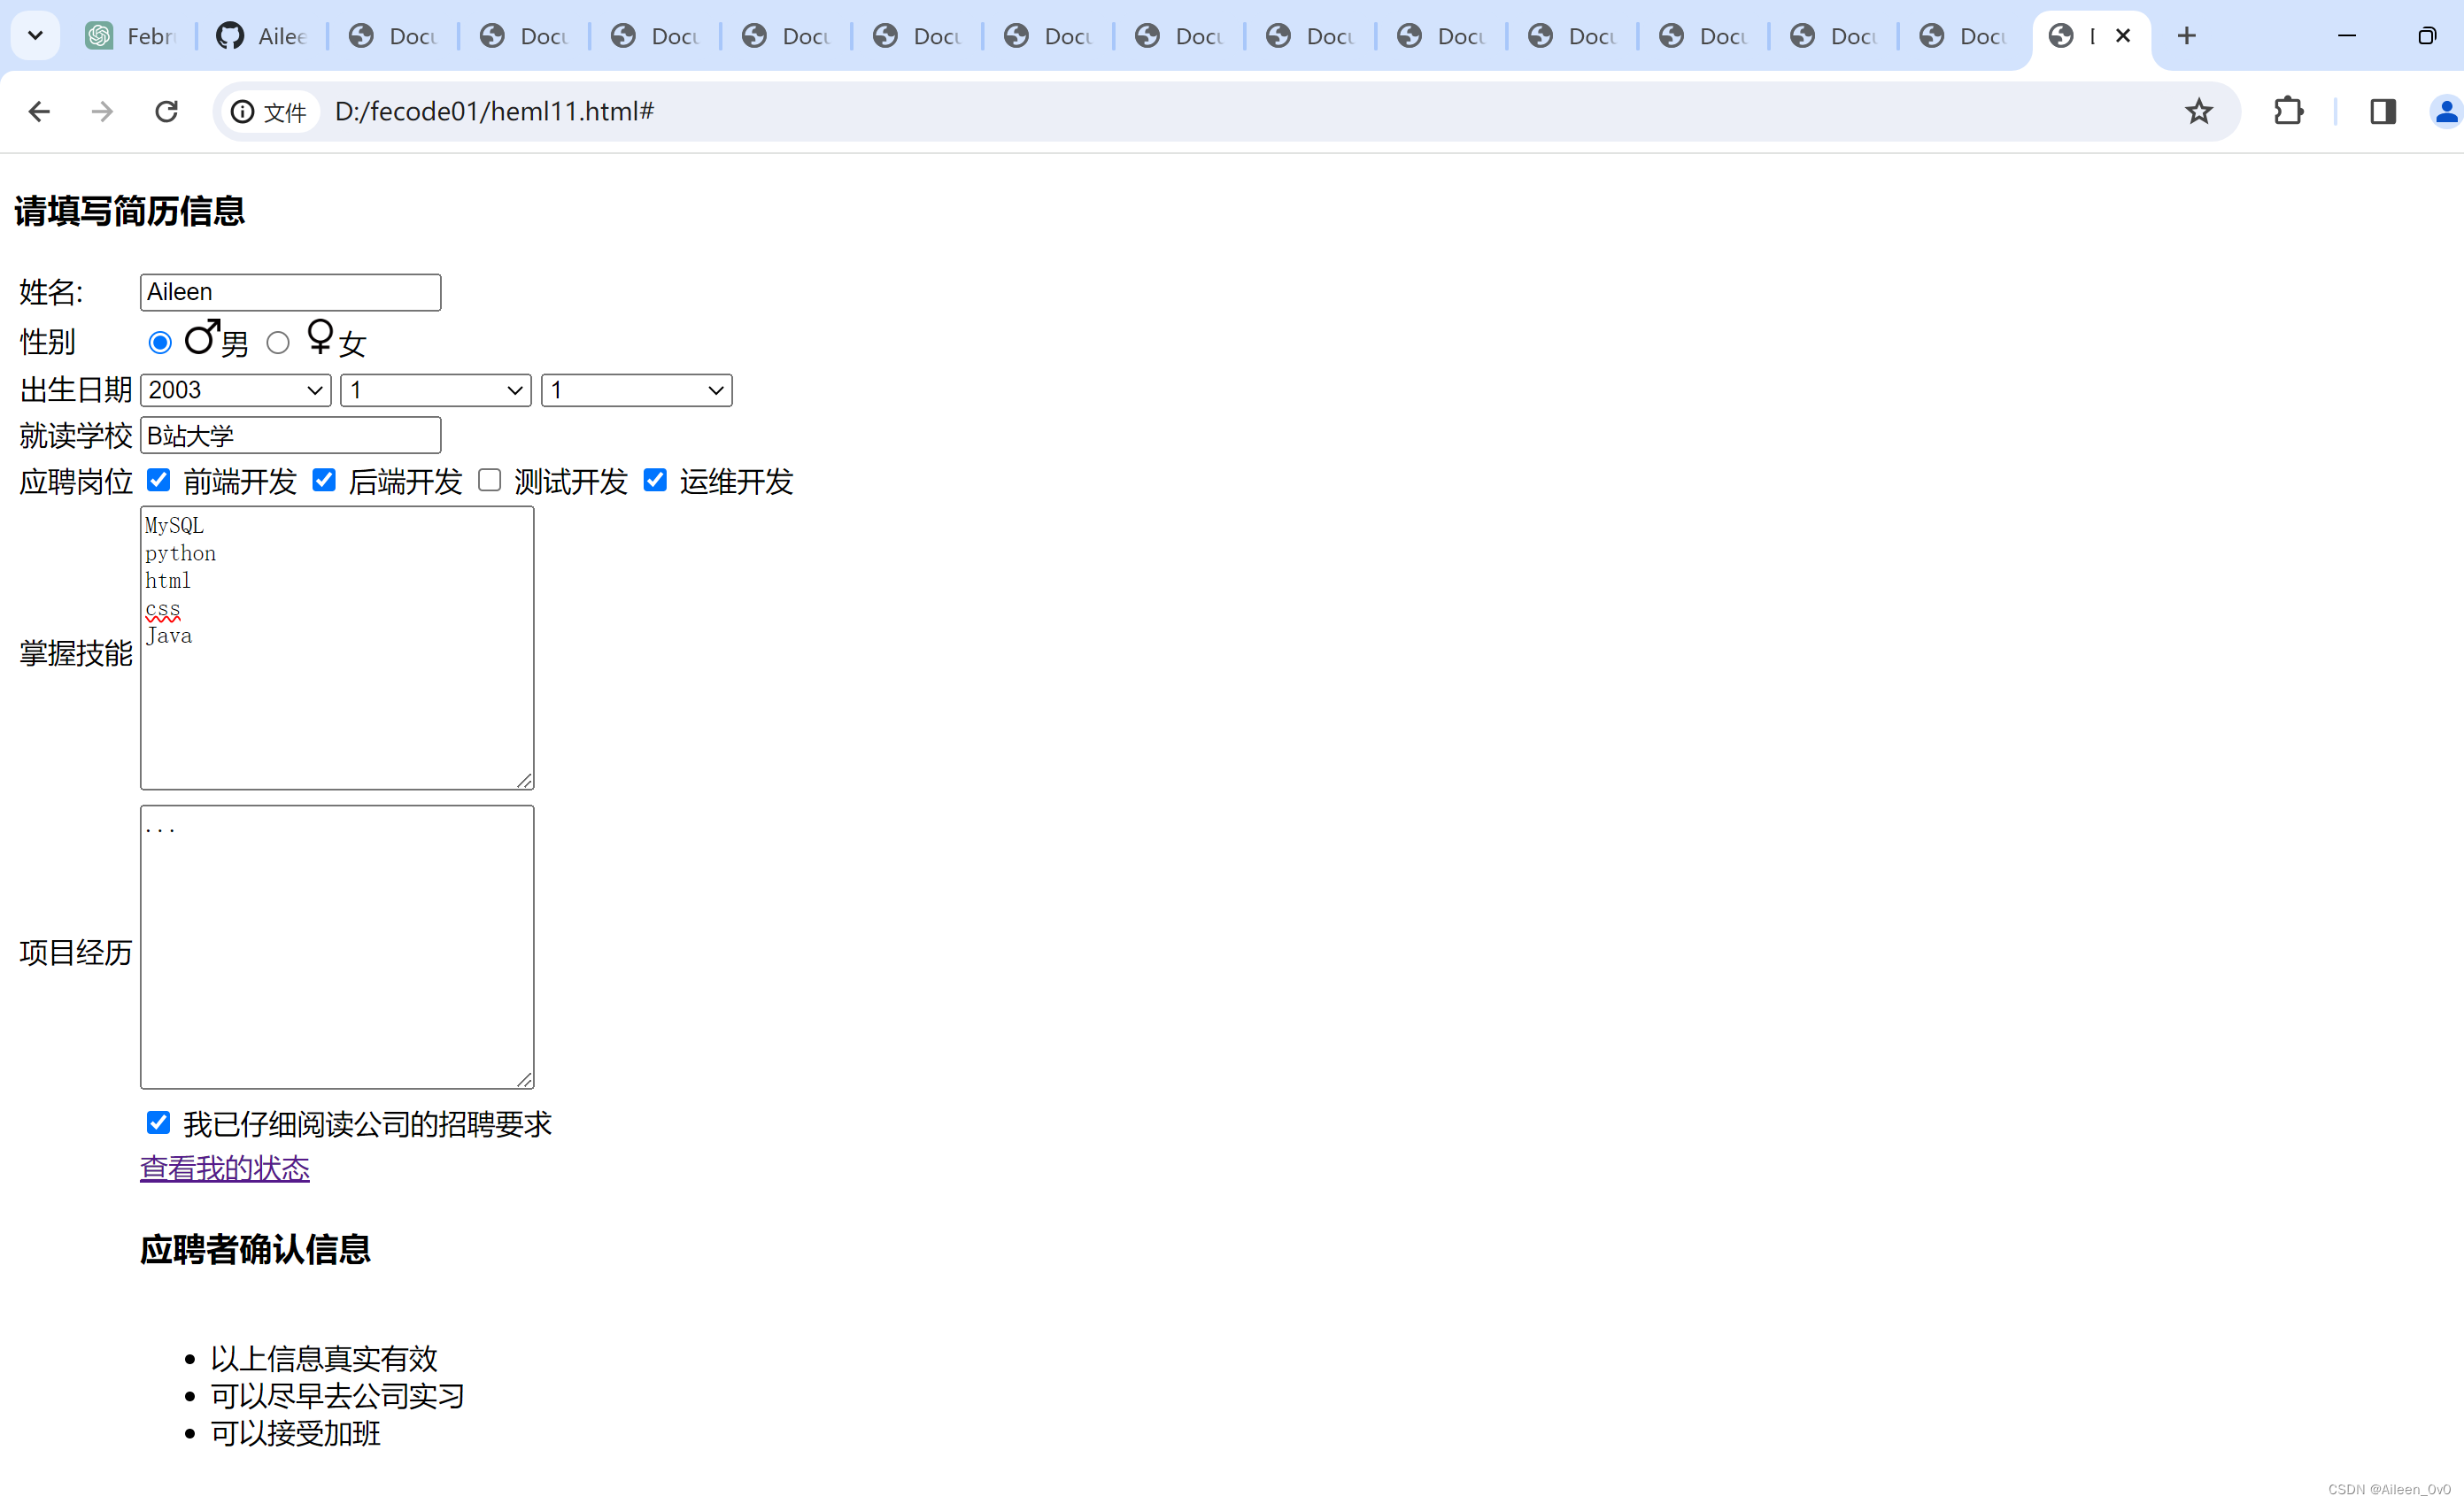Open the extensions puzzle icon
The image size is (2464, 1504).
(2288, 111)
